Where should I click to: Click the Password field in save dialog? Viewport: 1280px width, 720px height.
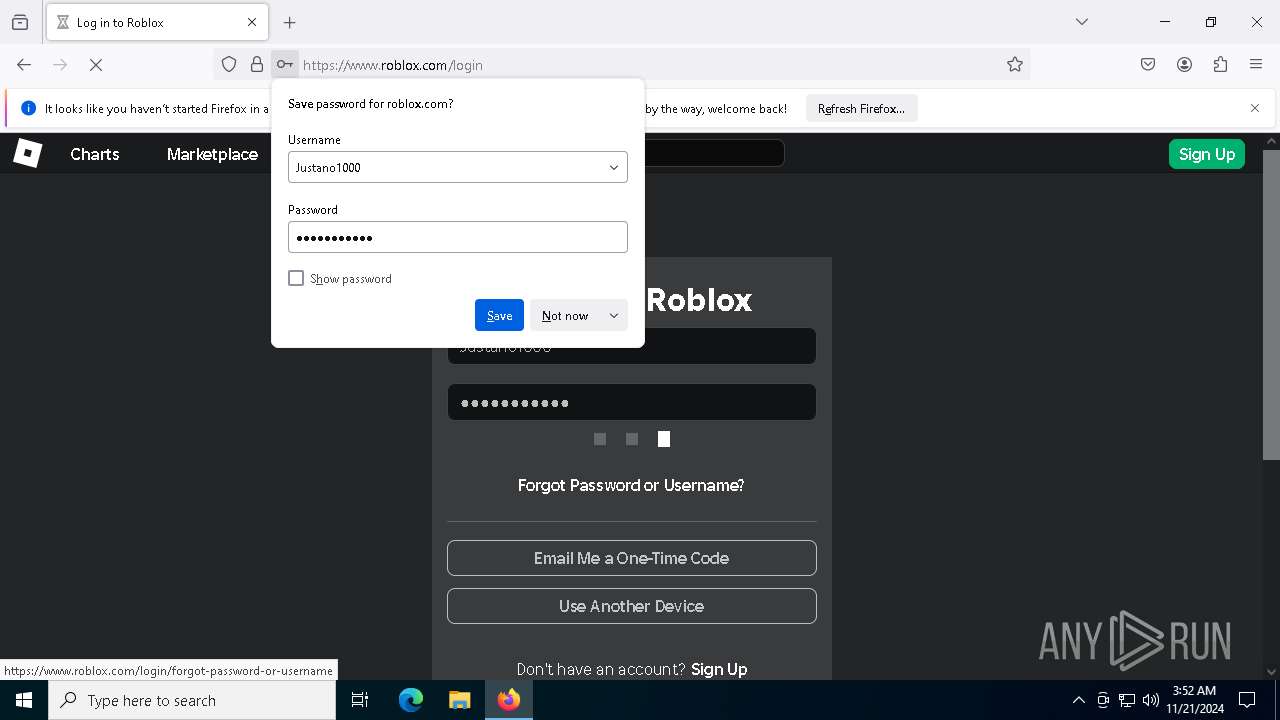click(458, 237)
